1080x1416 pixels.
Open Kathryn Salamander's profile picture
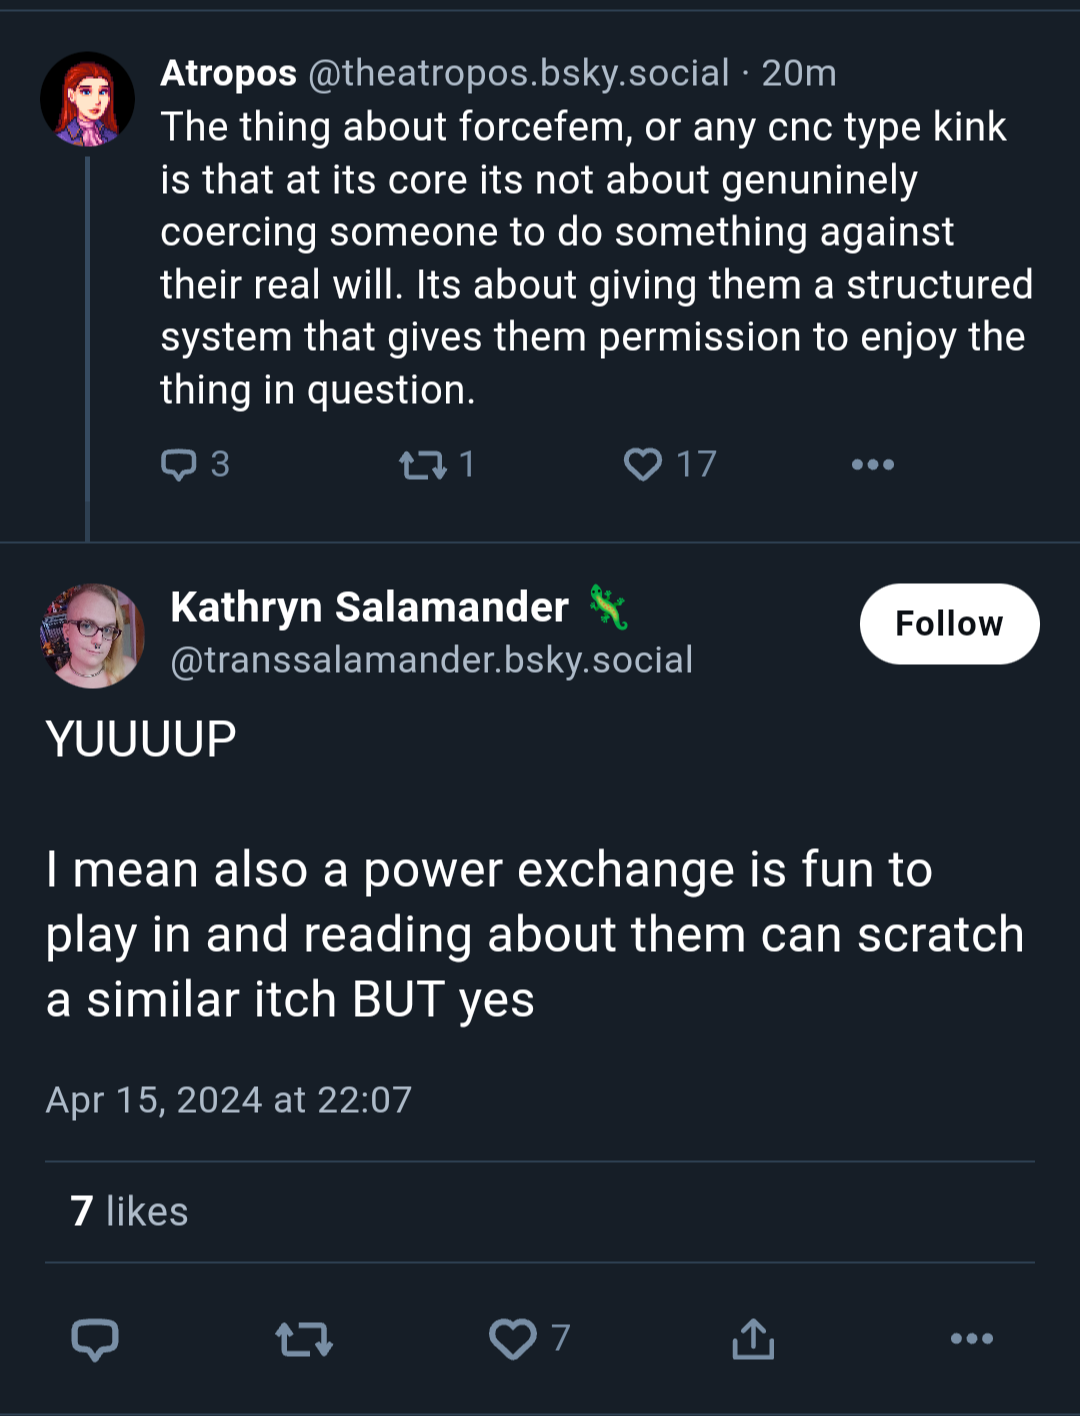[x=92, y=636]
